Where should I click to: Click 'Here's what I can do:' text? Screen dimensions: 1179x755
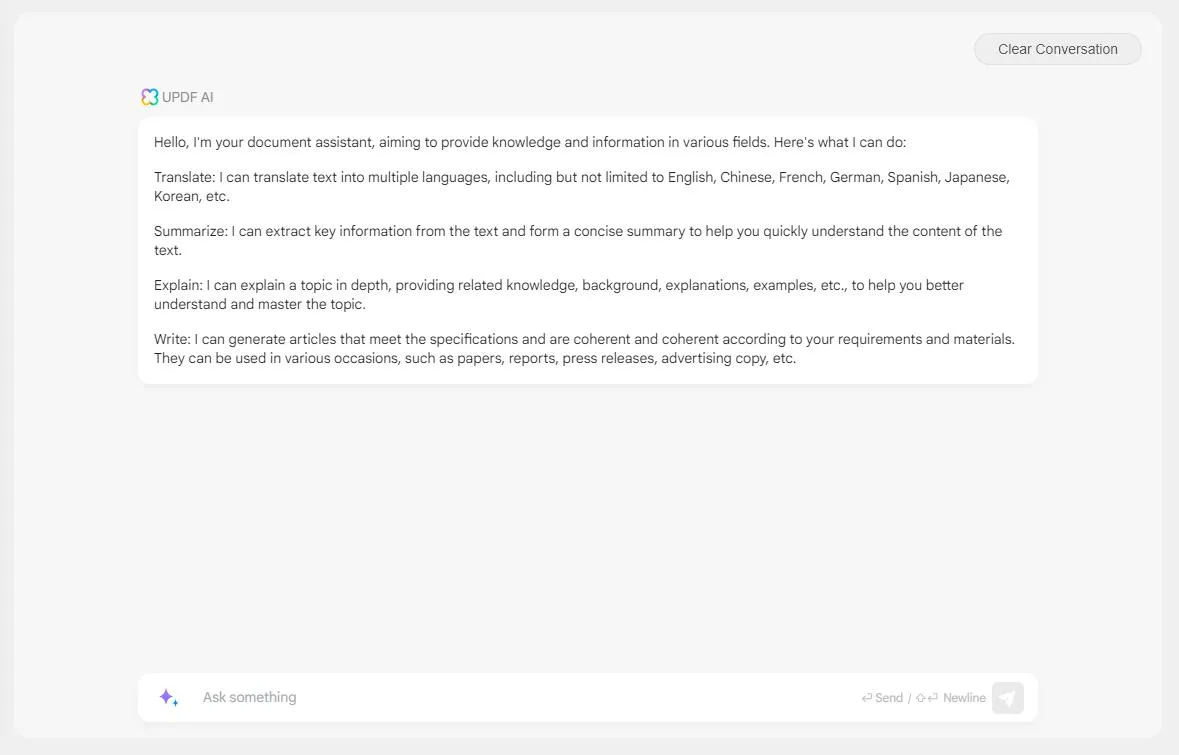pyautogui.click(x=840, y=142)
